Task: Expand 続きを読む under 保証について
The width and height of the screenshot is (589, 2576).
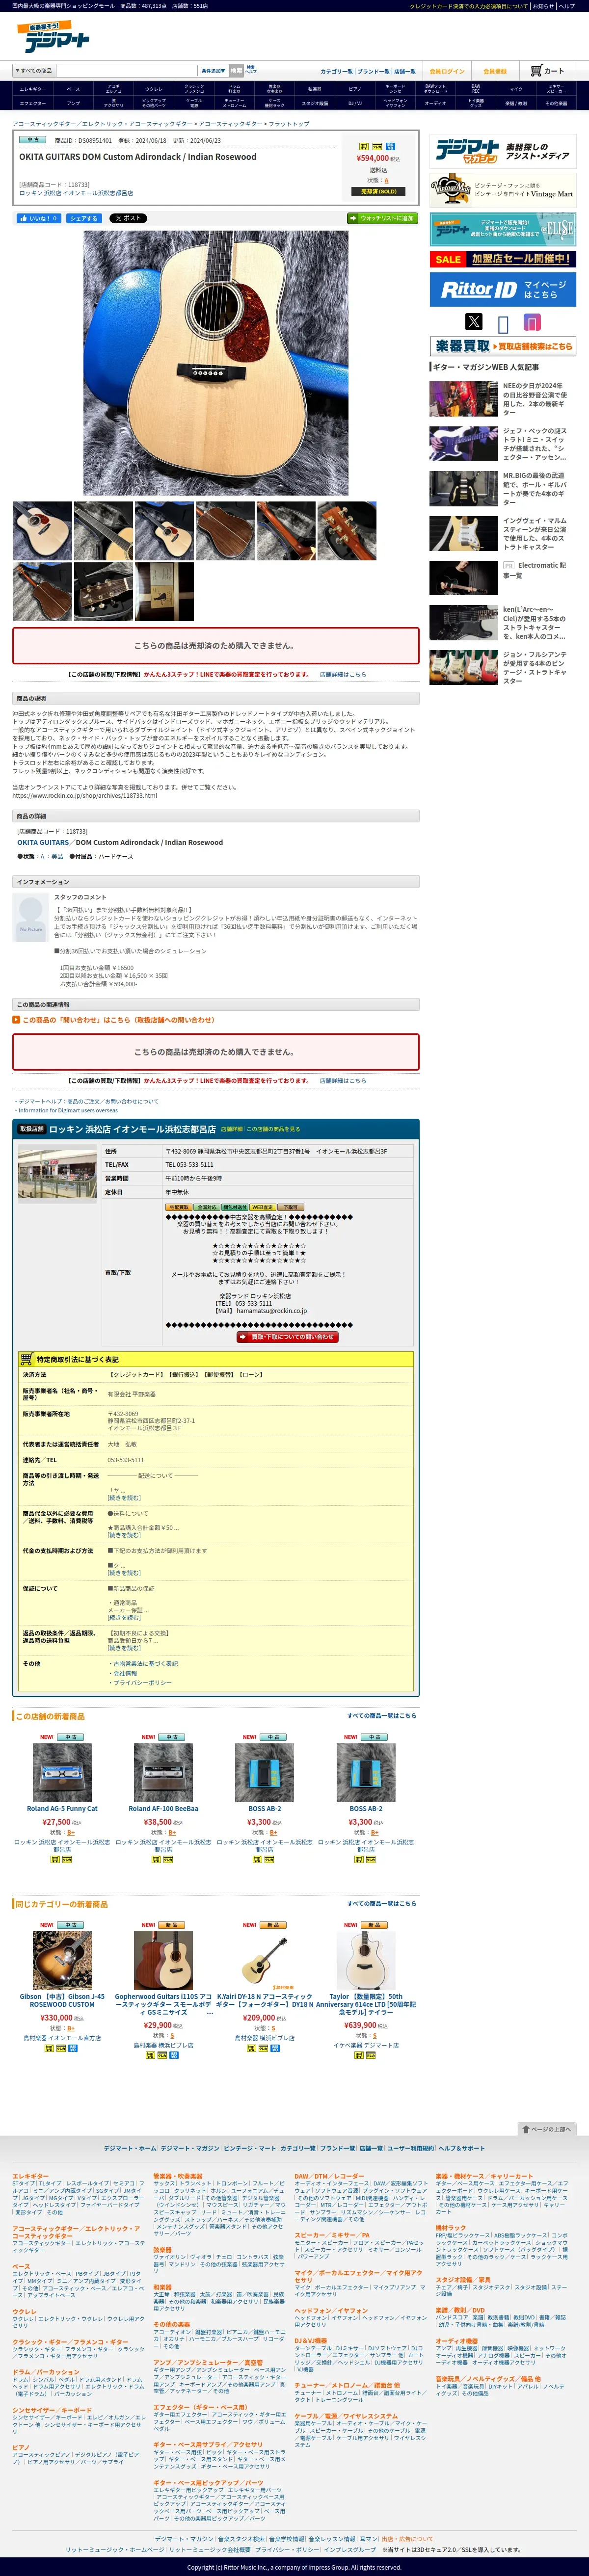Action: coord(124,1617)
